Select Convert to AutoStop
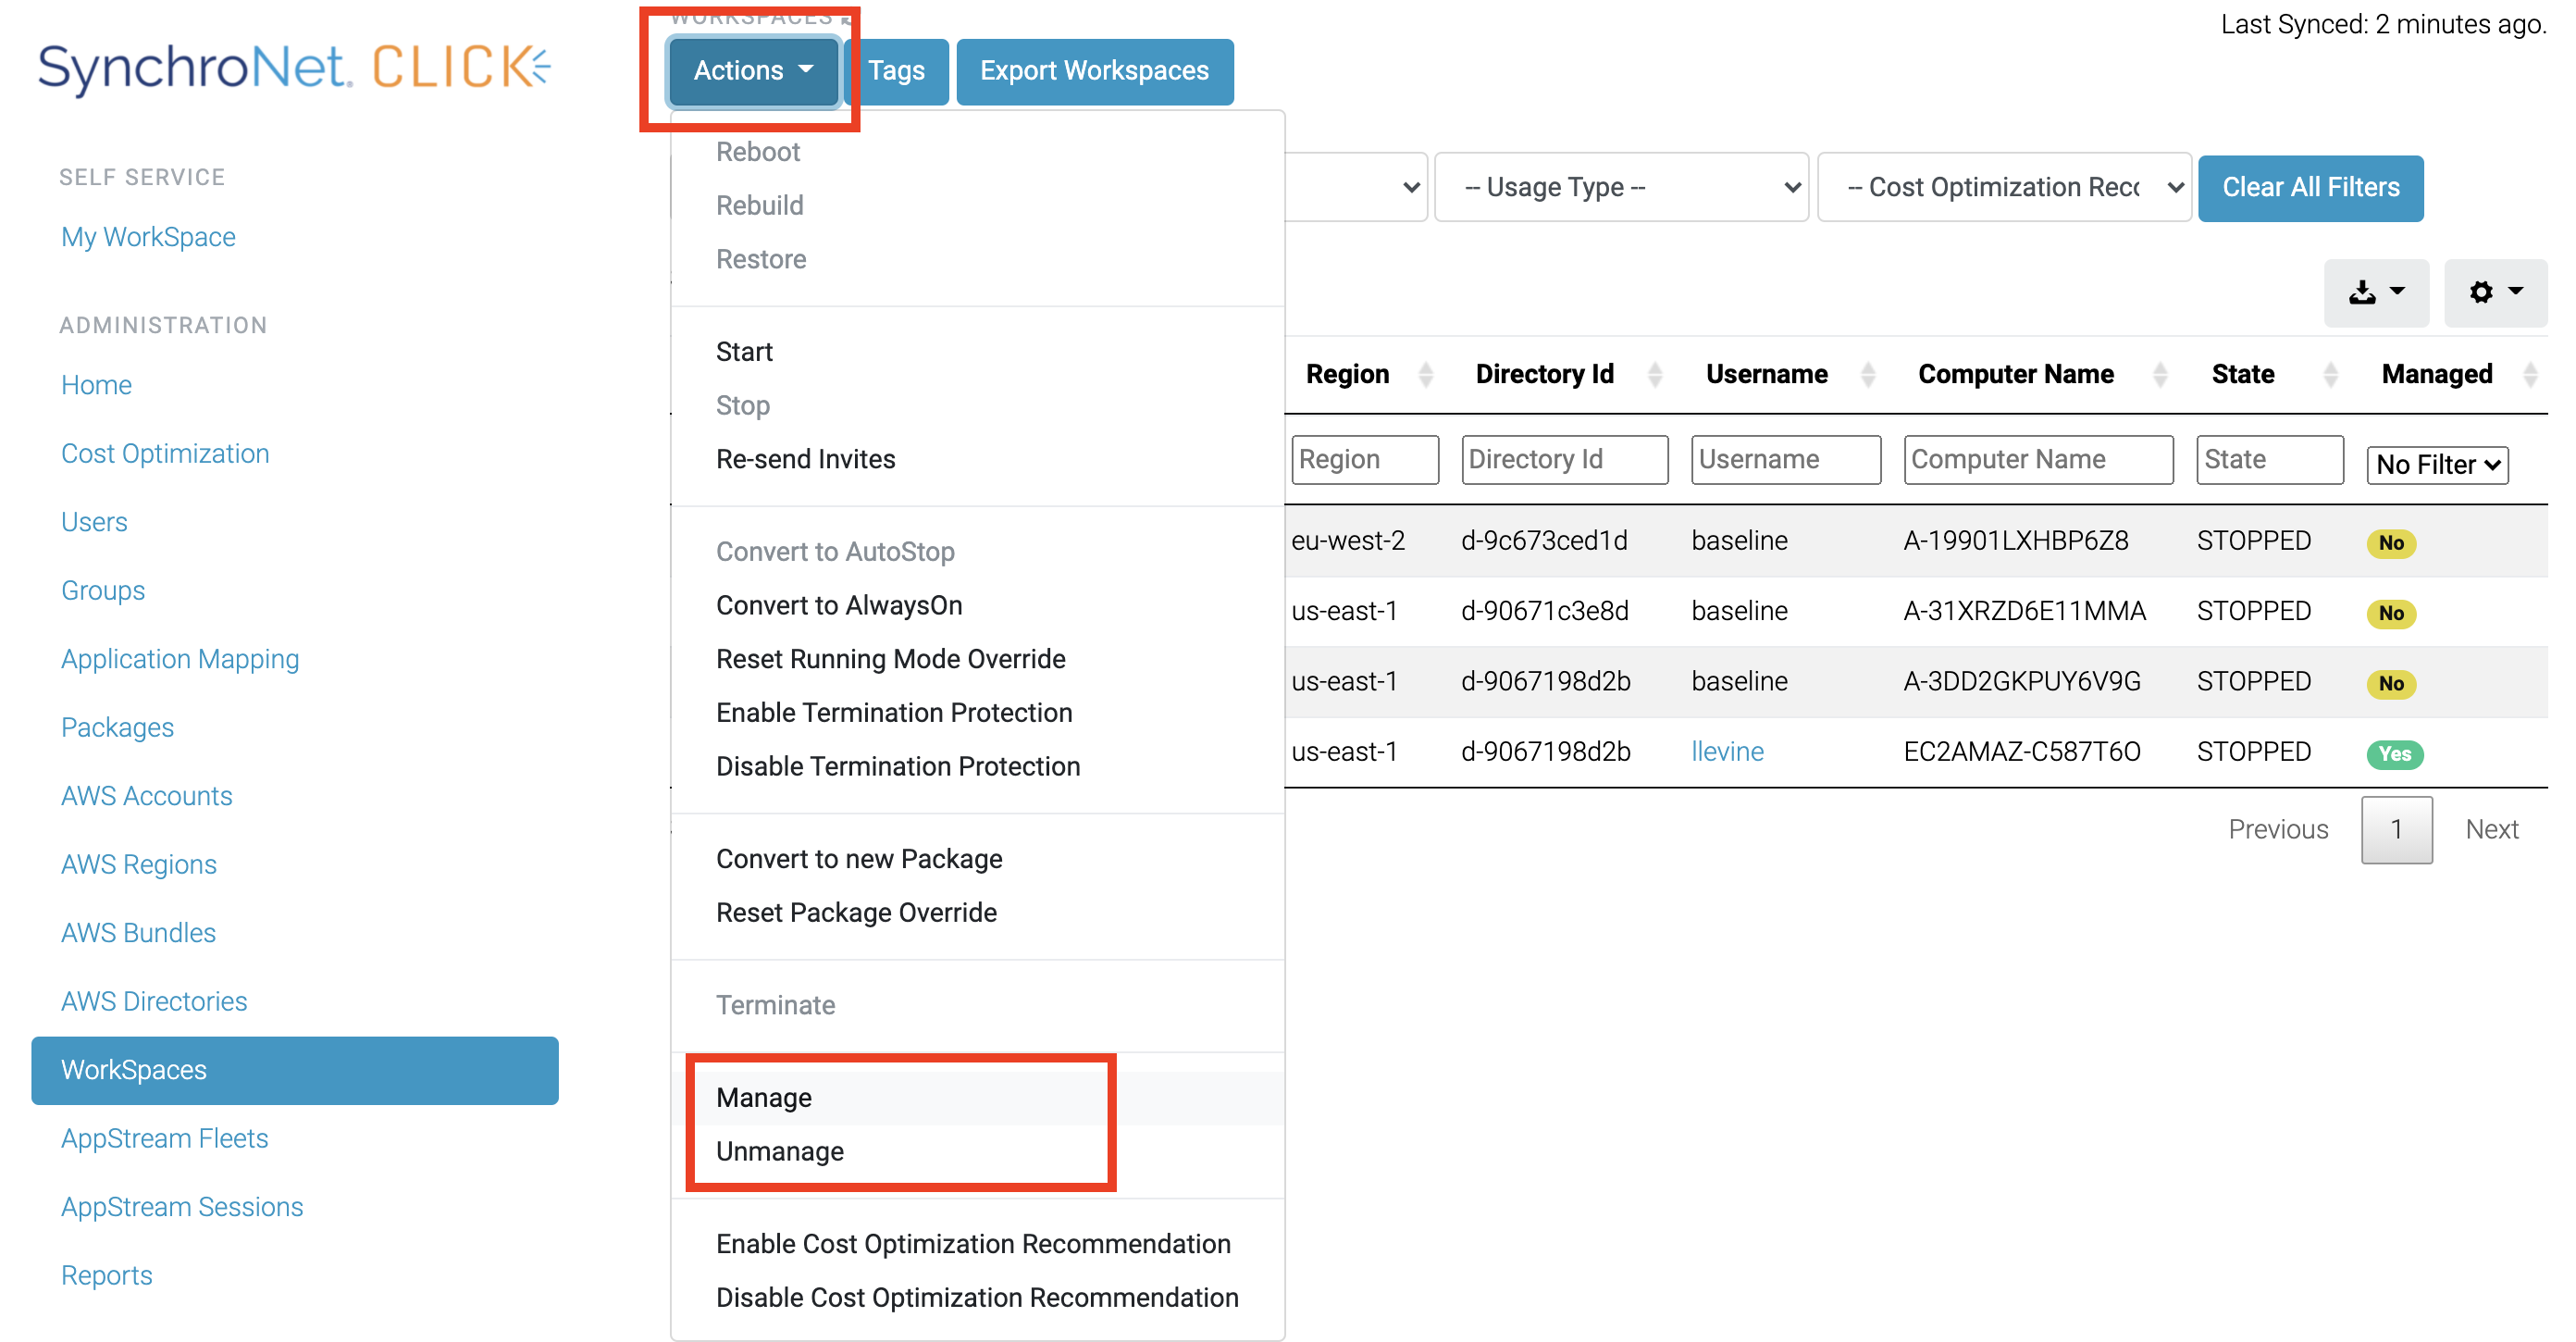2576x1342 pixels. pyautogui.click(x=835, y=552)
